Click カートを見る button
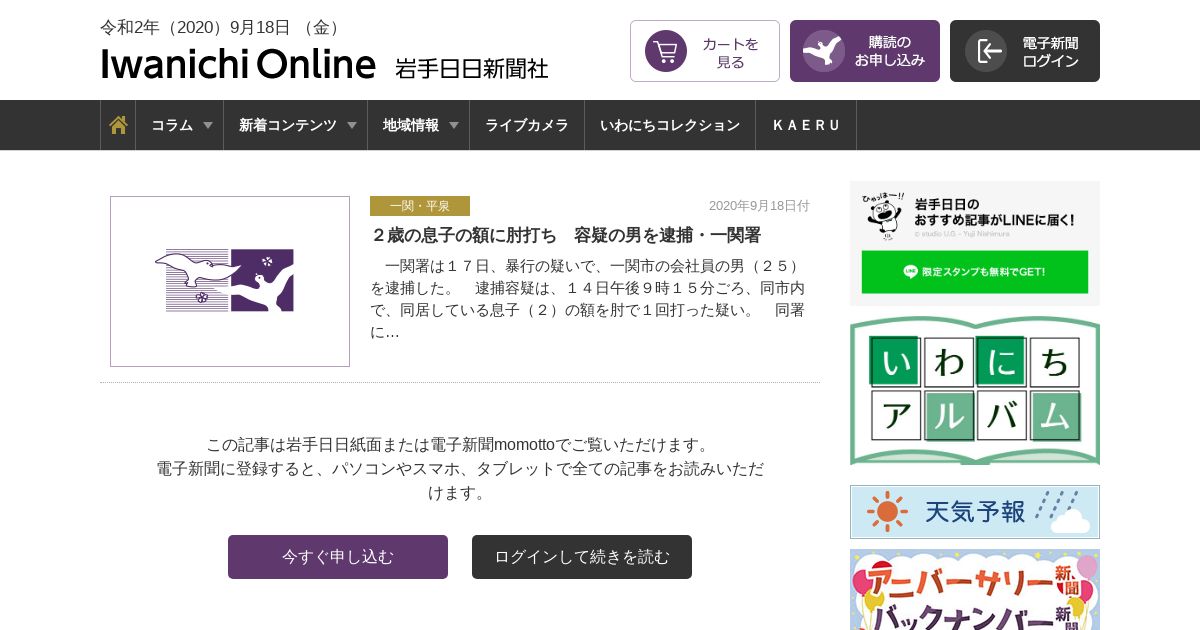 (x=705, y=51)
